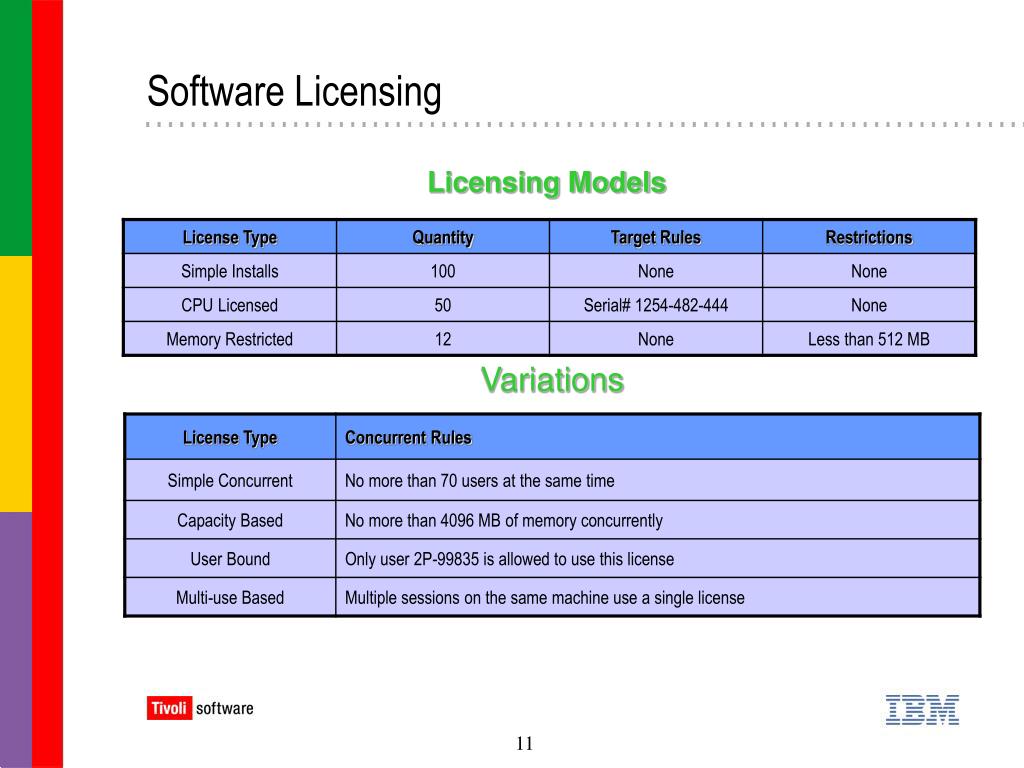This screenshot has width=1024, height=768.
Task: Click the Concurrent Rules header
Action: pyautogui.click(x=410, y=437)
